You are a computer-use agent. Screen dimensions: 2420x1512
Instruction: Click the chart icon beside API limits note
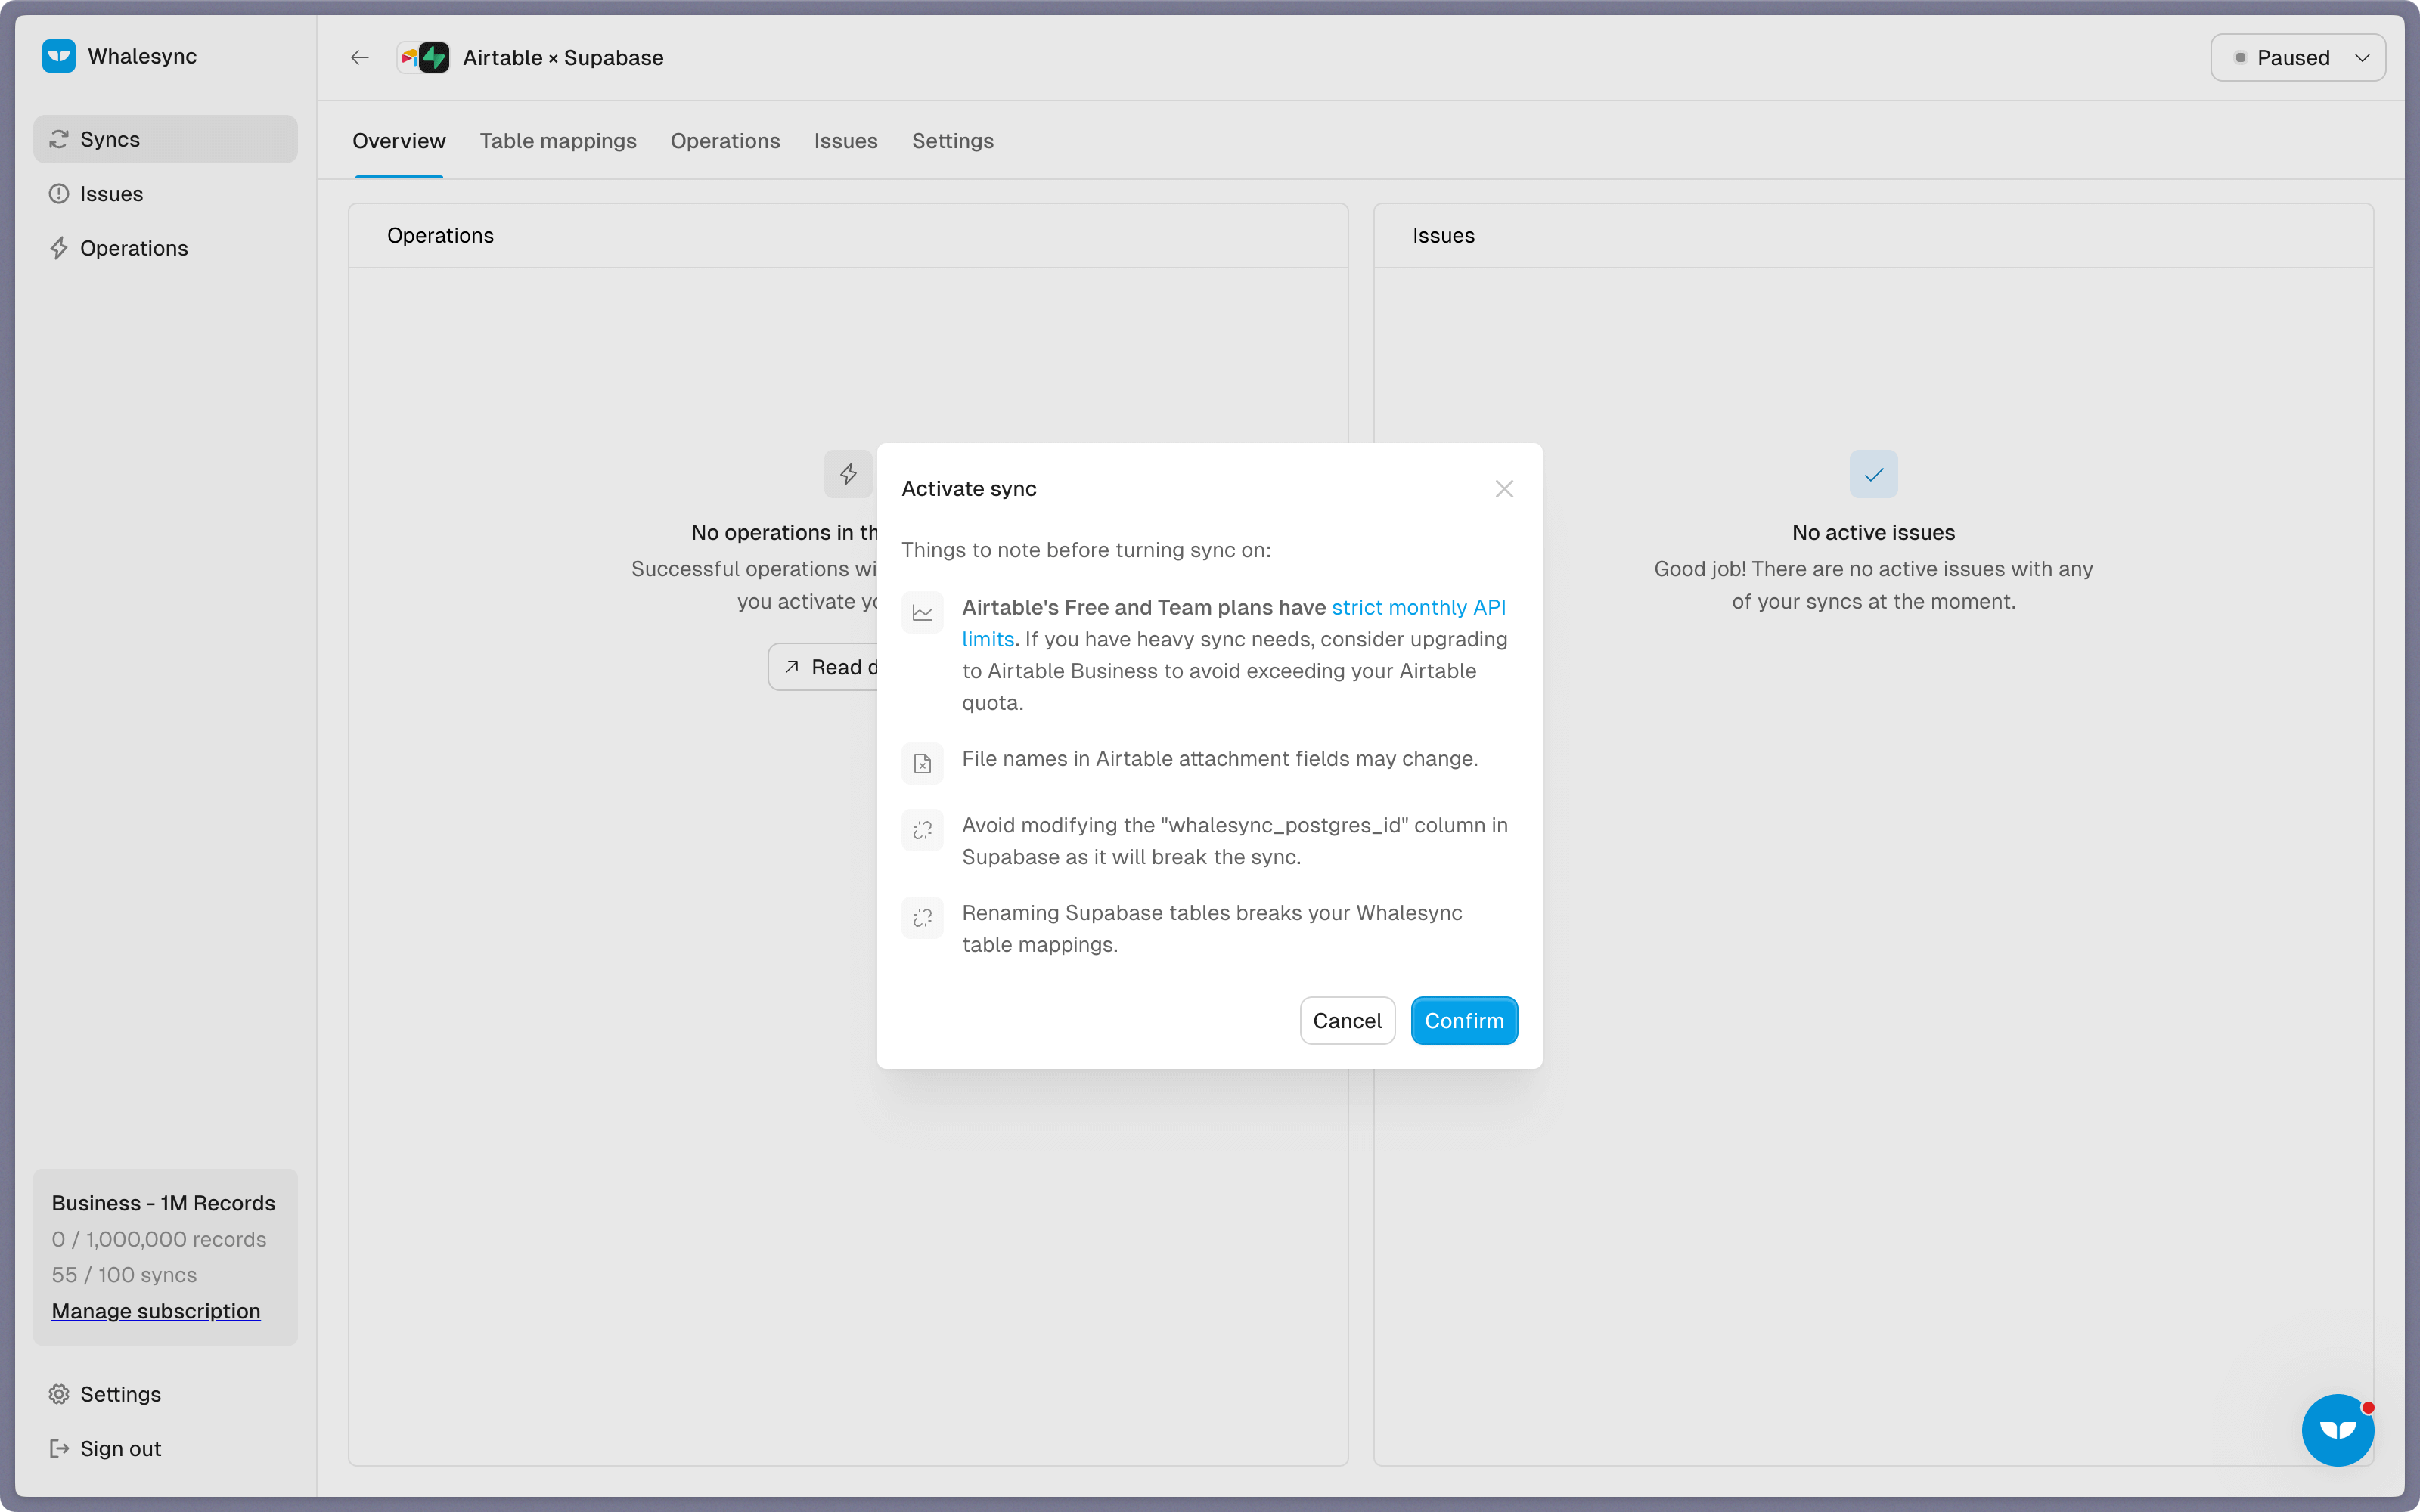tap(922, 612)
